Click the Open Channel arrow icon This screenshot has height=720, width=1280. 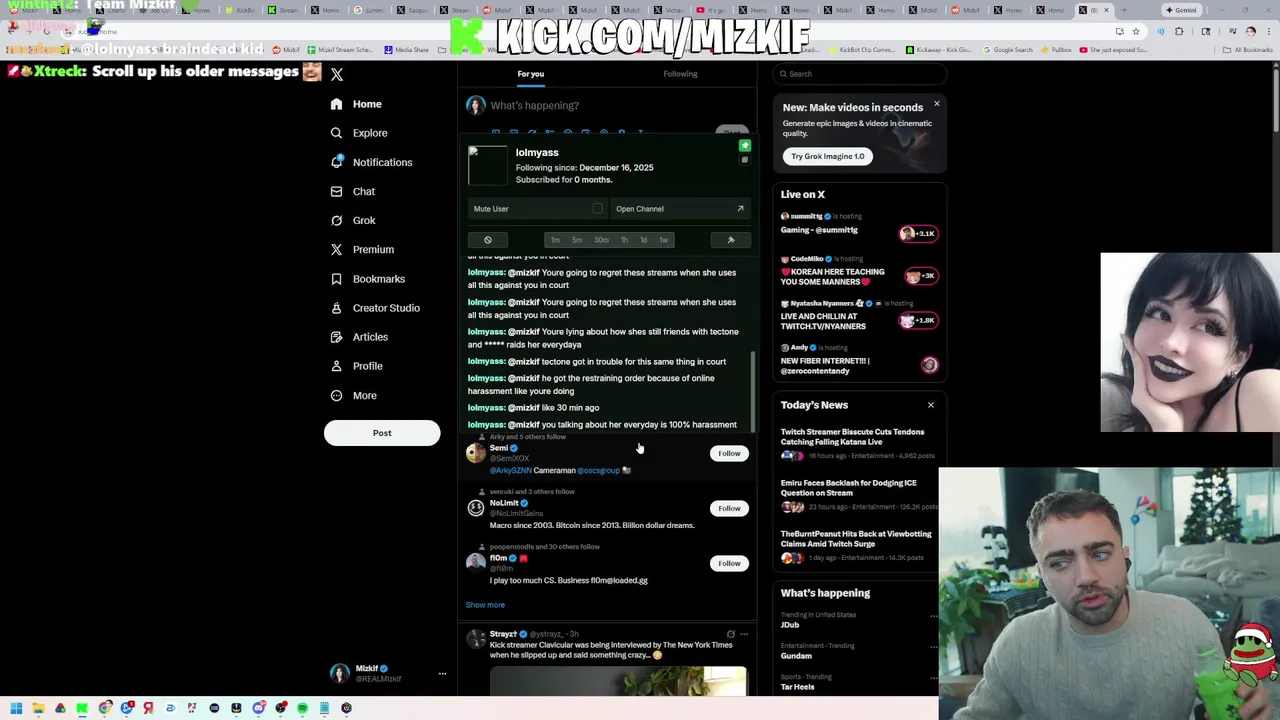pos(740,209)
